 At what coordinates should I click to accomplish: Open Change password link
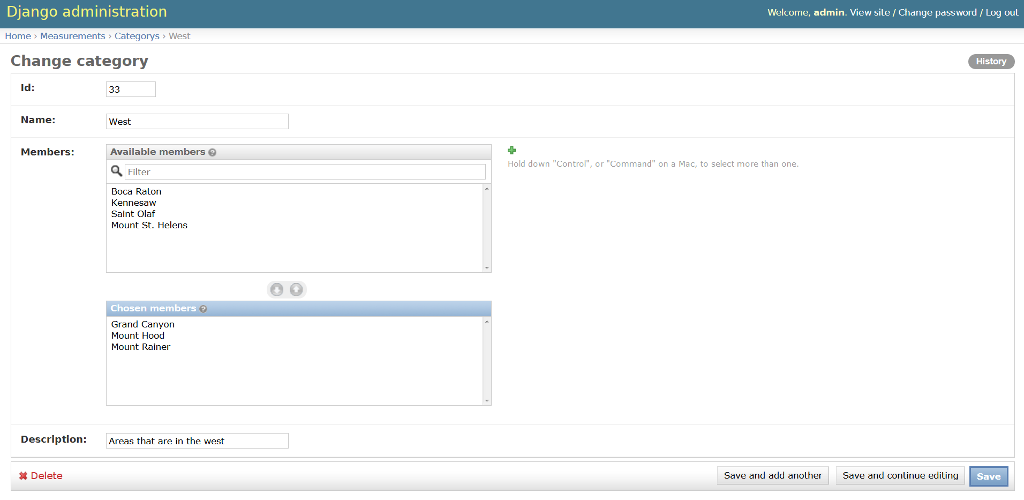tap(937, 13)
